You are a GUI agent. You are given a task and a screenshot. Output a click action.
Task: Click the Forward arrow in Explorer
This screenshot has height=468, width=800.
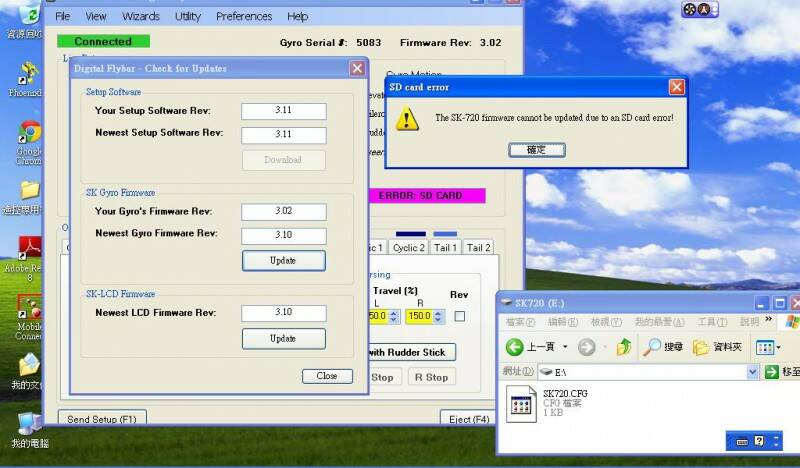[587, 347]
